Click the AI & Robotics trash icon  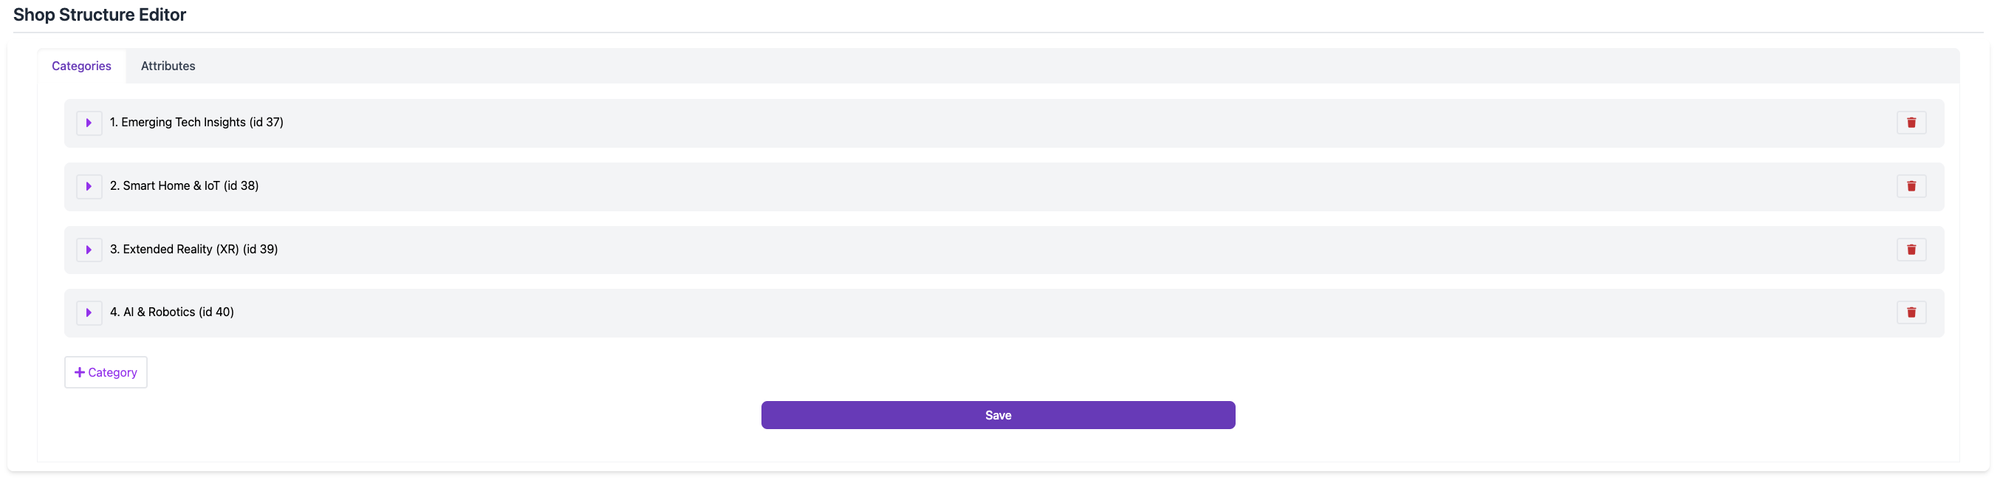tap(1910, 313)
